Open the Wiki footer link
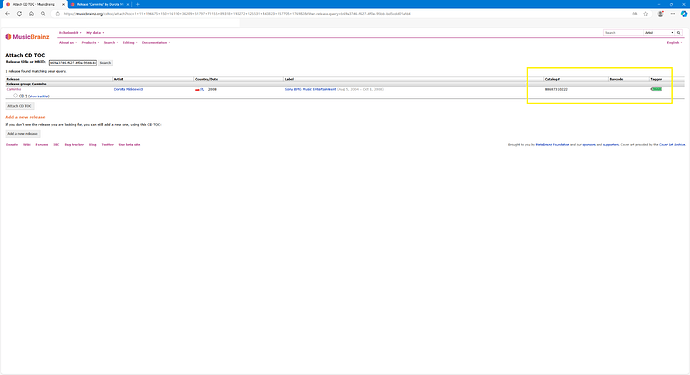The width and height of the screenshot is (690, 375). tap(27, 145)
